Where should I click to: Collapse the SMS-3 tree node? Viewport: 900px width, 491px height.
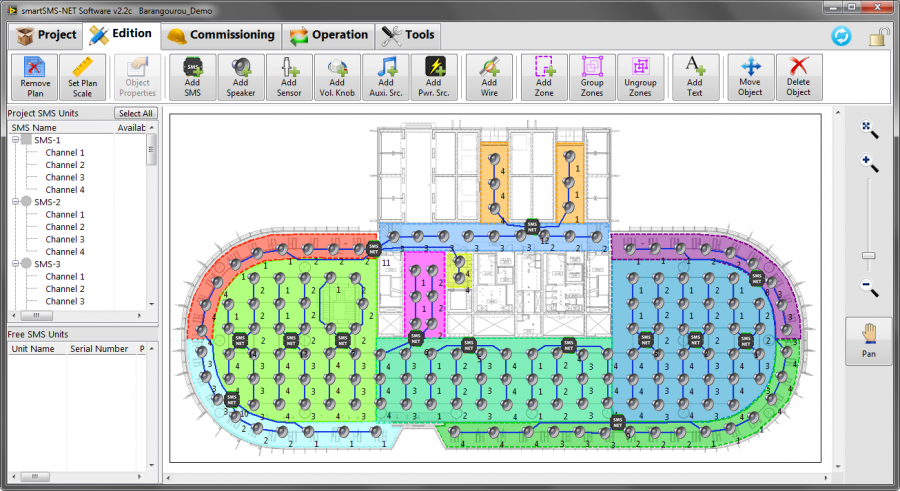(x=15, y=264)
